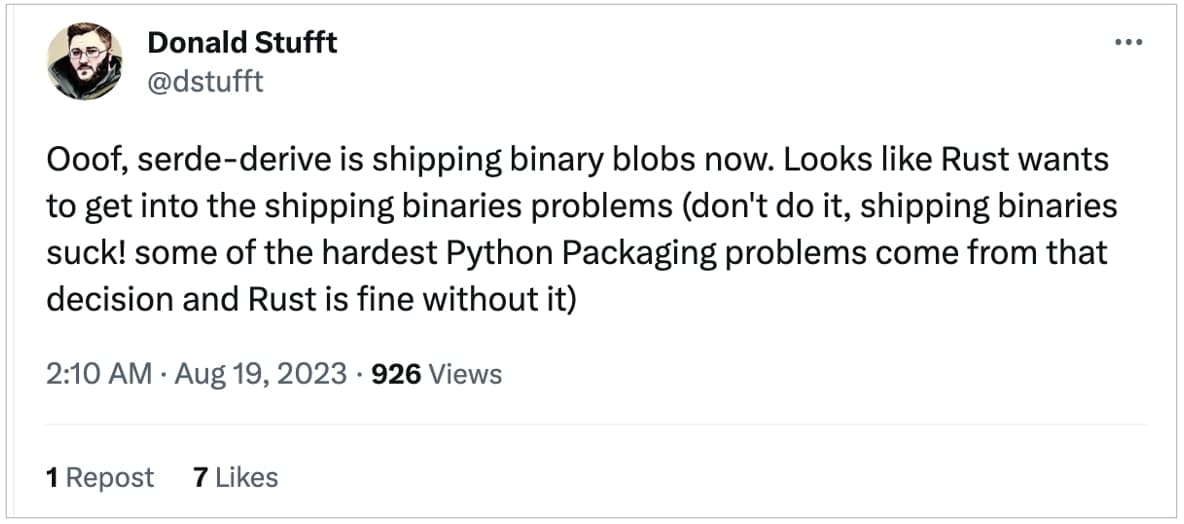Open the Likes list label
Image resolution: width=1184 pixels, height=524 pixels.
click(x=246, y=478)
